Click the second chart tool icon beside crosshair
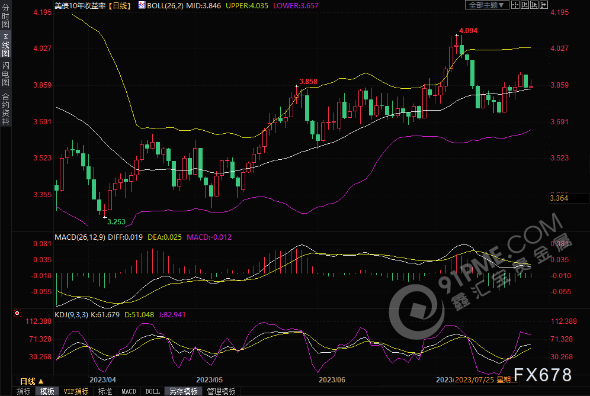The height and width of the screenshot is (396, 590). pyautogui.click(x=525, y=5)
